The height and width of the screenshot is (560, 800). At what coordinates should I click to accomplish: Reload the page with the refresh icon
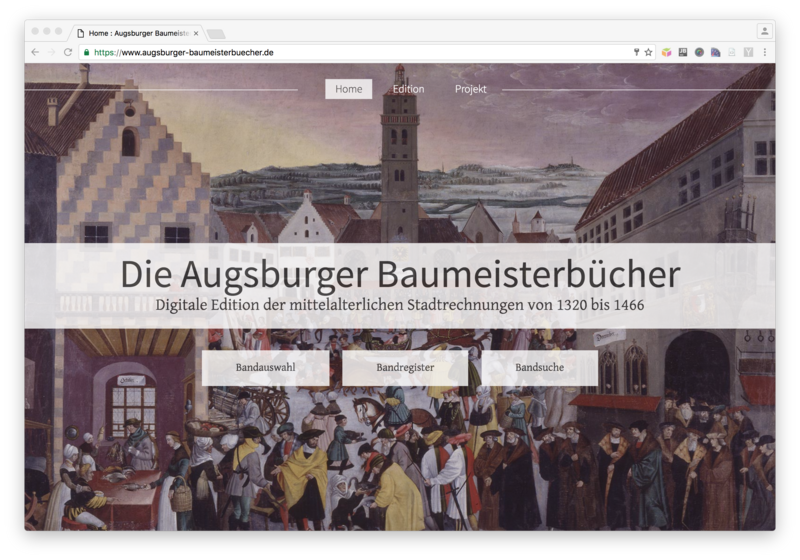coord(68,52)
